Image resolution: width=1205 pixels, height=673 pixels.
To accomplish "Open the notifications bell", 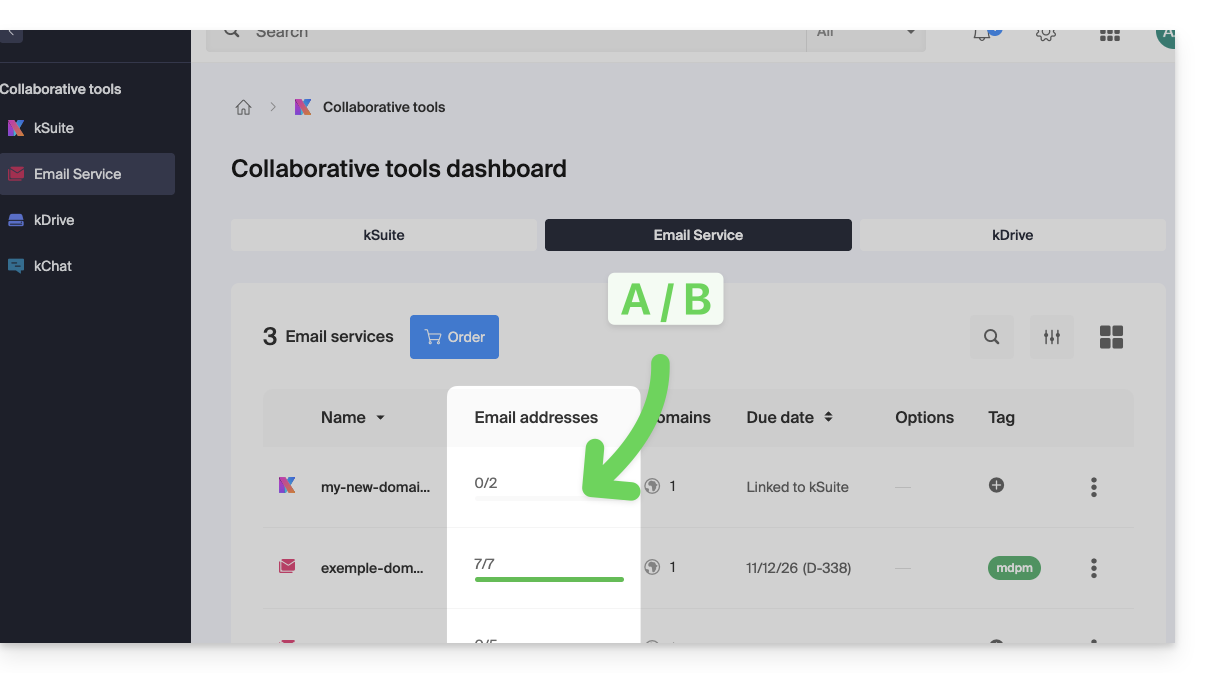I will pos(982,34).
